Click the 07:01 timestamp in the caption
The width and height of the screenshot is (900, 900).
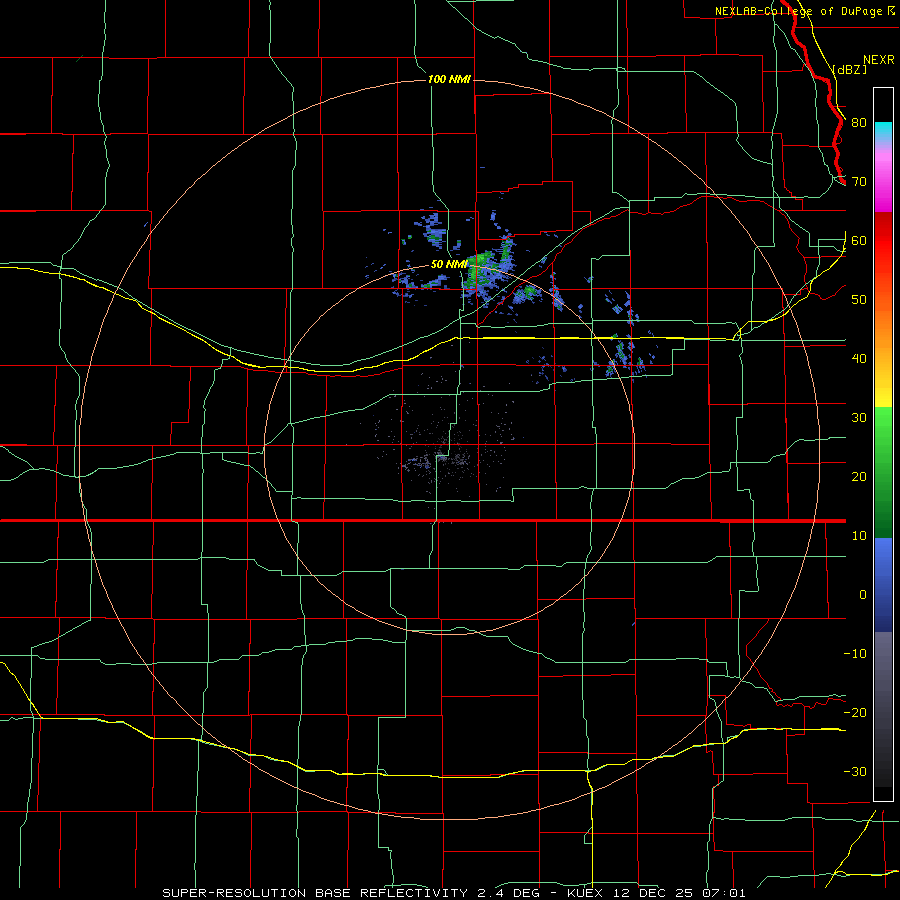(x=724, y=893)
